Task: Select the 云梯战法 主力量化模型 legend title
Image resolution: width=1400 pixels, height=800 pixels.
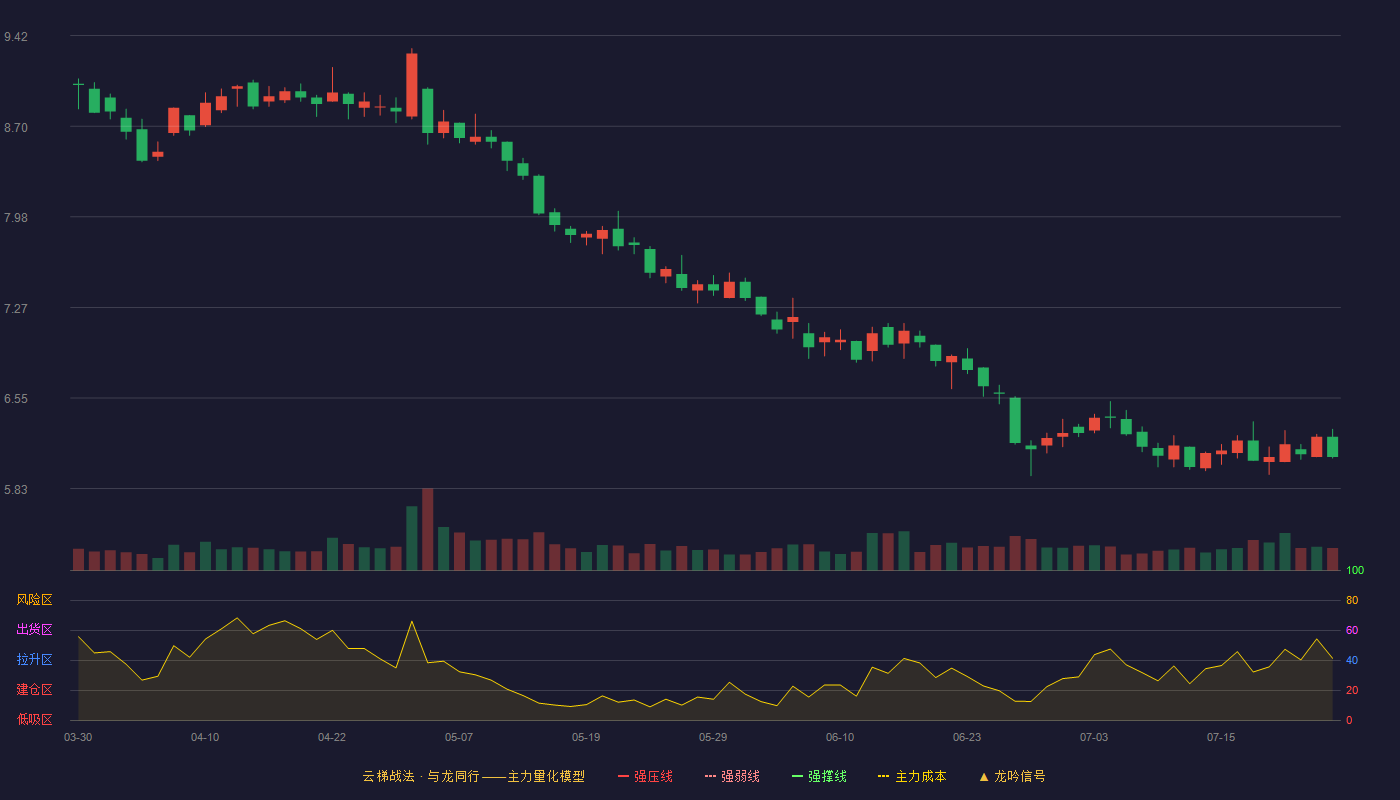Action: [474, 776]
